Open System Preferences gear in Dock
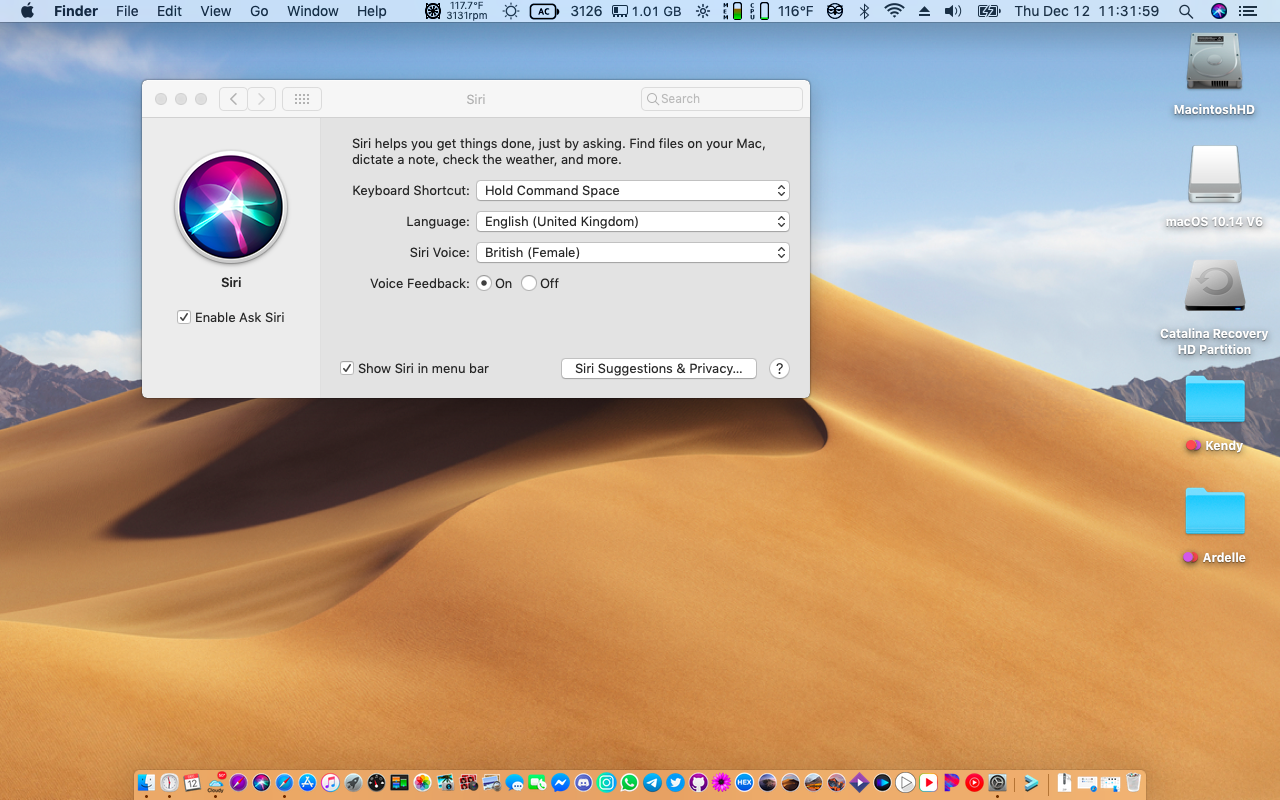 (x=997, y=782)
